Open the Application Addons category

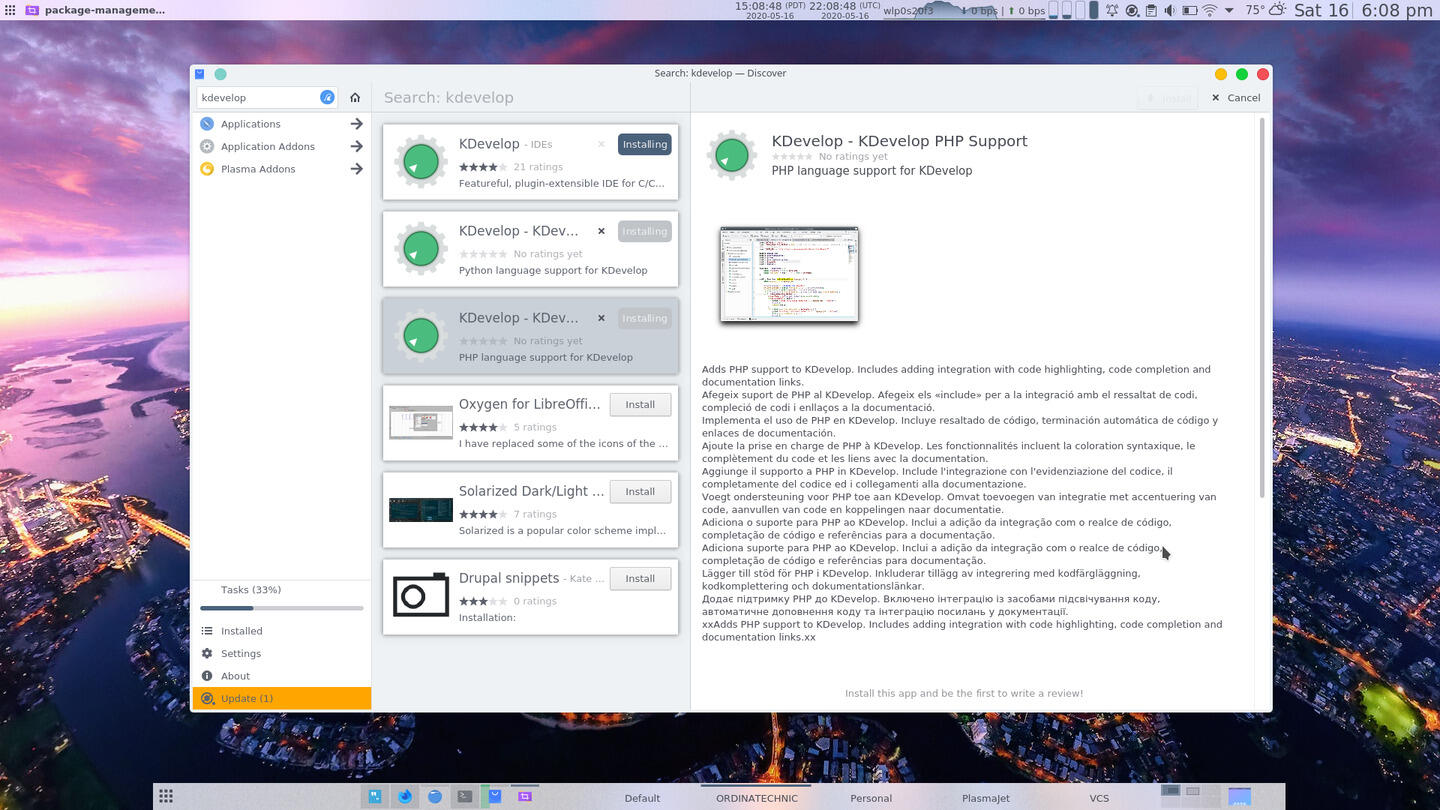[280, 146]
